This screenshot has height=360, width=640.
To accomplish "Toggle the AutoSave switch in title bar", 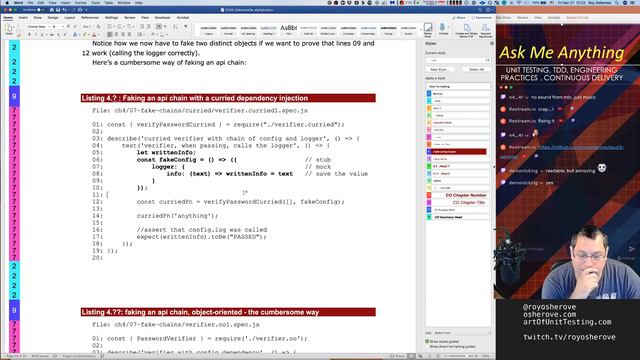I will pyautogui.click(x=40, y=9).
